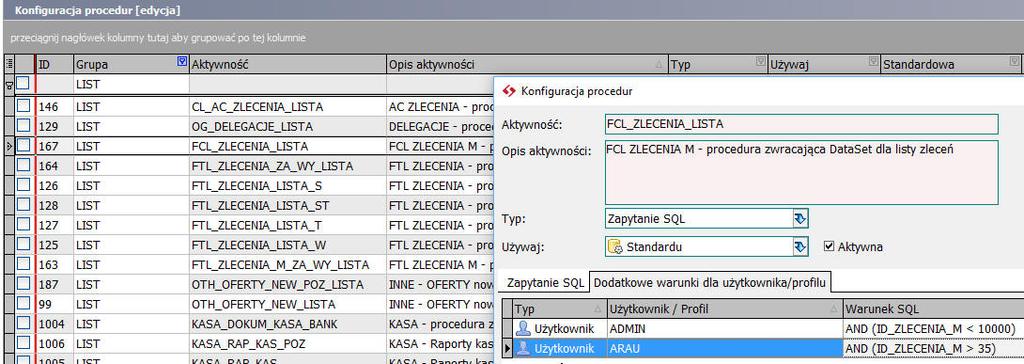The image size is (1024, 364).
Task: Click ADMIN user cell
Action: (724, 329)
